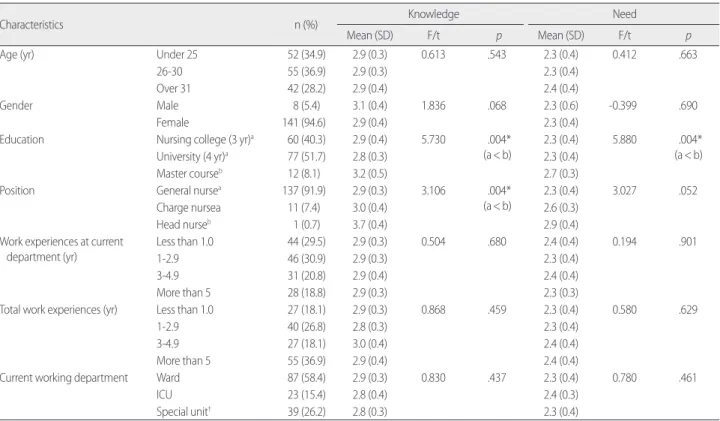
Task: Click the '8 (5.4)' count cell
Action: 306,106
